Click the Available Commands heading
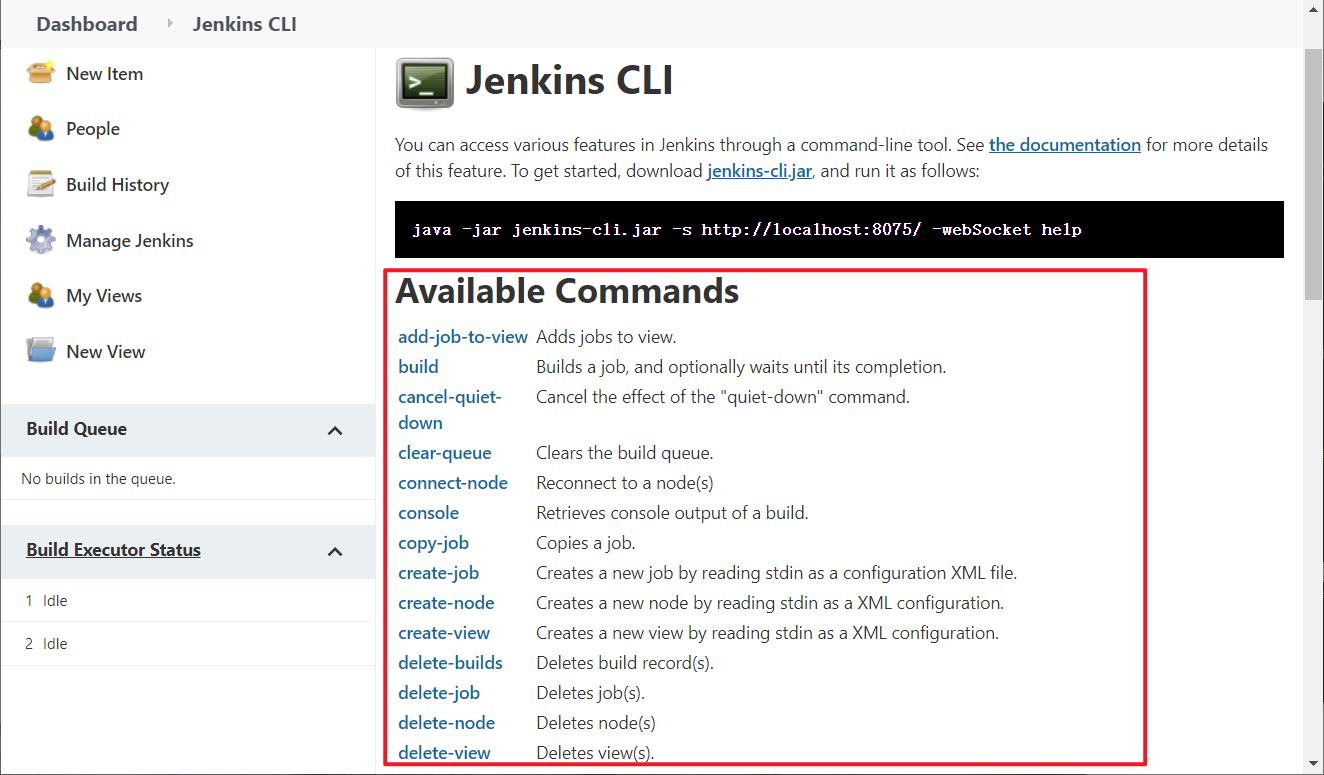The image size is (1324, 775). pyautogui.click(x=567, y=291)
